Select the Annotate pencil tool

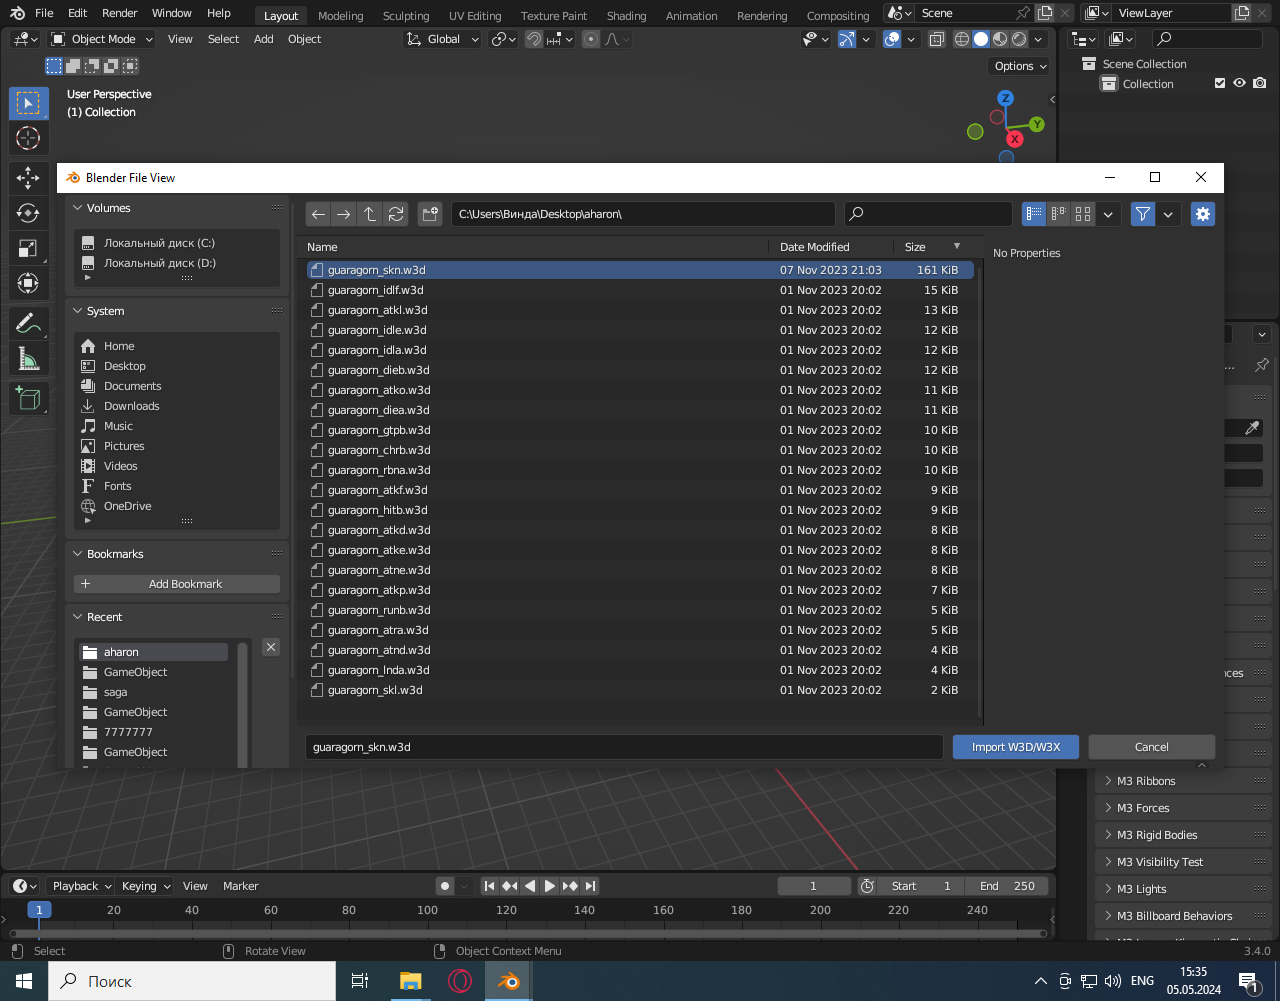tap(28, 324)
